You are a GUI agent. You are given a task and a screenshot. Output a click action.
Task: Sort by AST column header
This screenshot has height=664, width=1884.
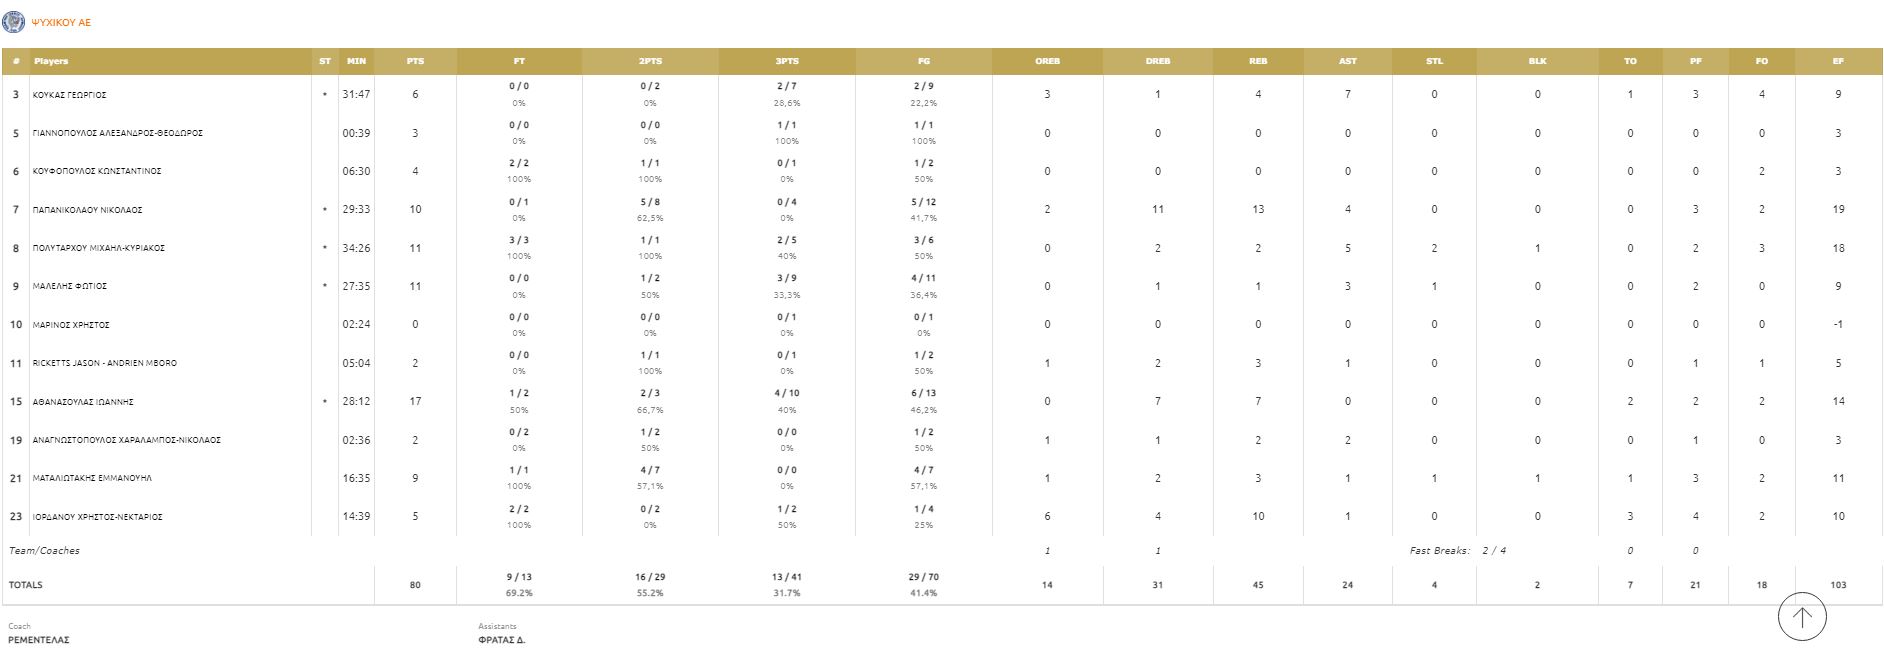1347,61
